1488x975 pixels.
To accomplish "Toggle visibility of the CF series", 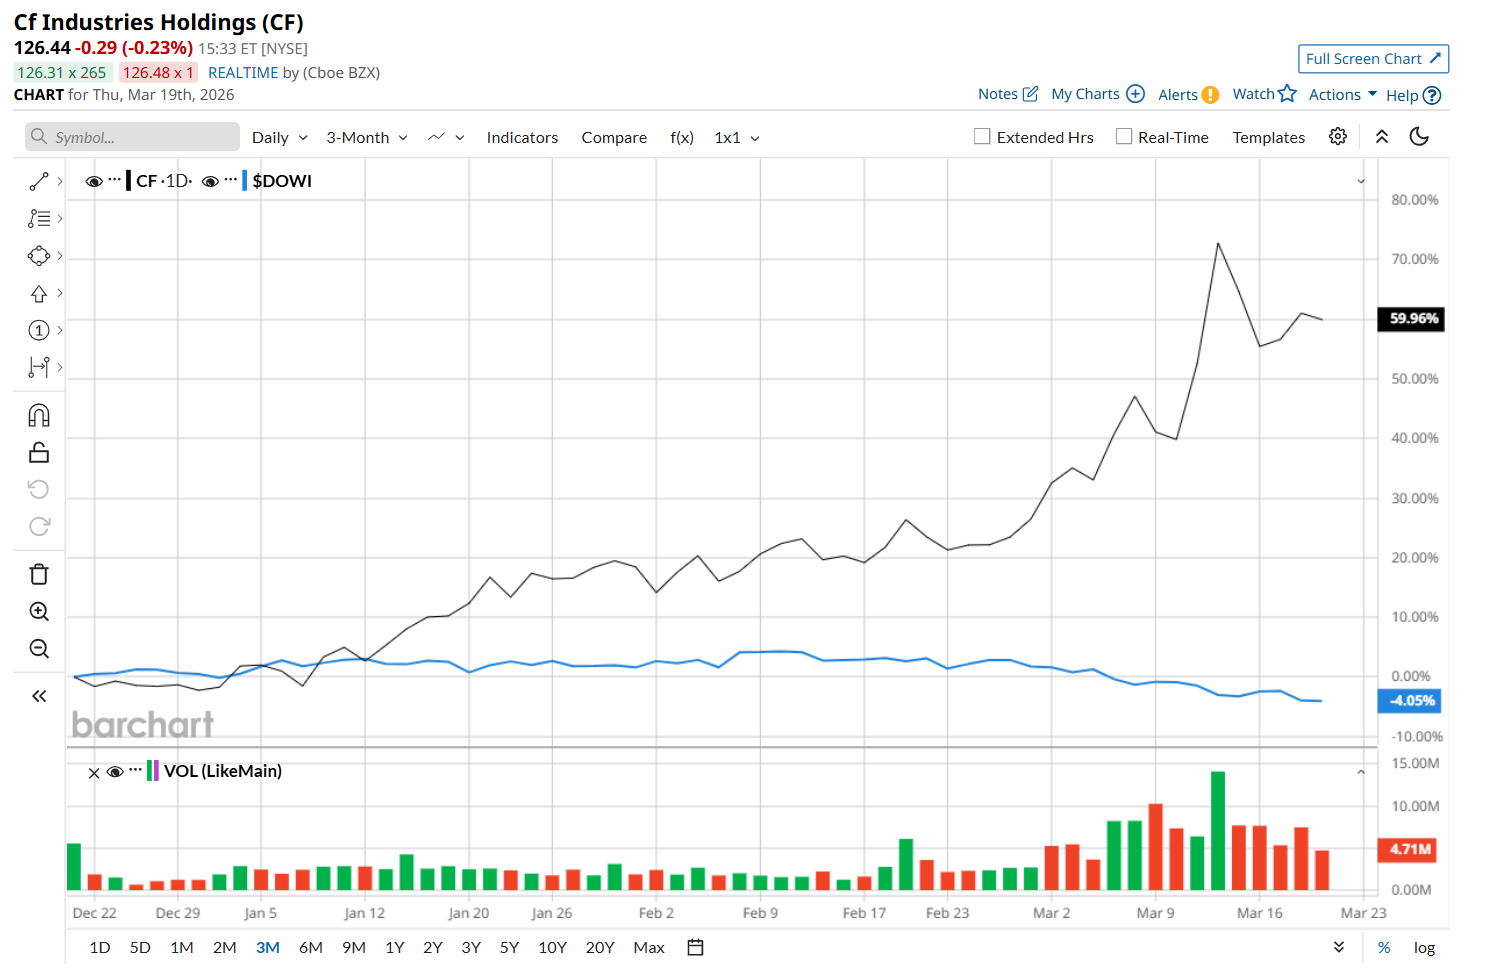I will pyautogui.click(x=94, y=181).
